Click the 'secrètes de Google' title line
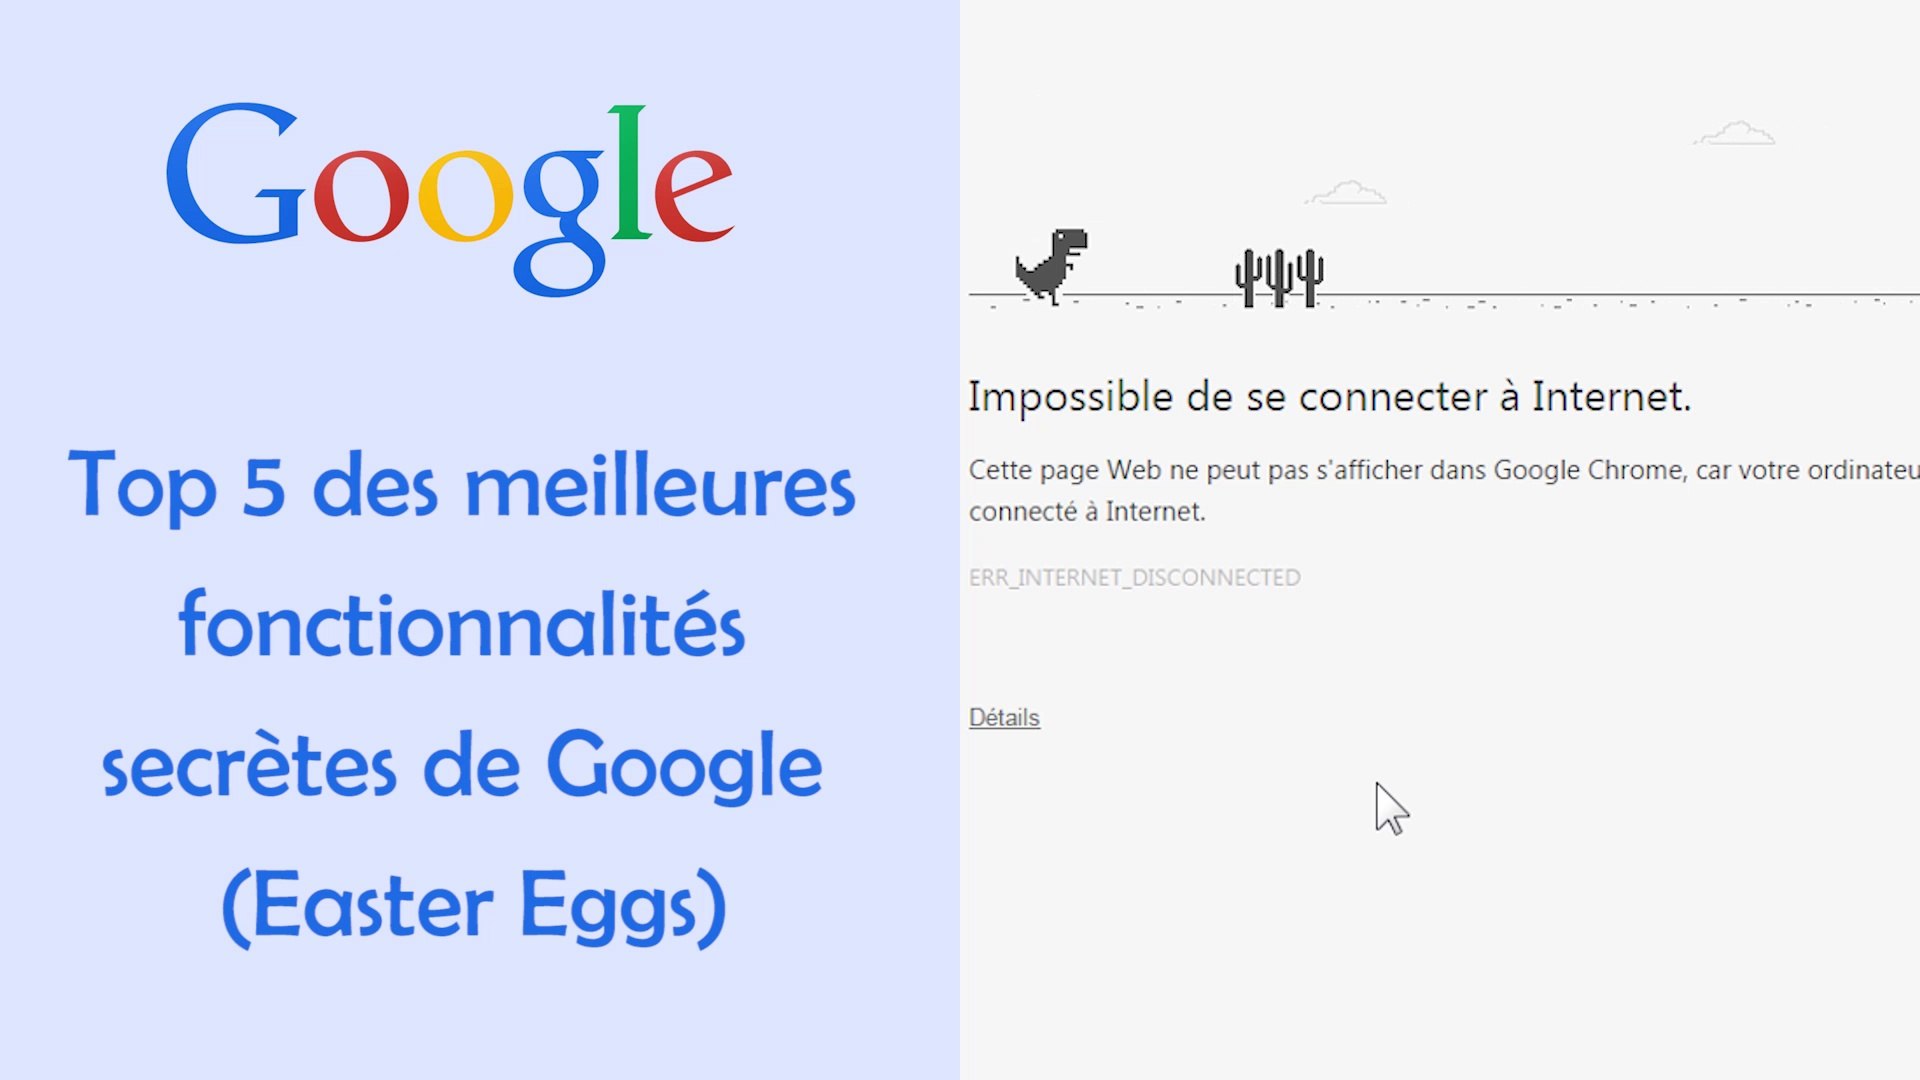 [461, 766]
